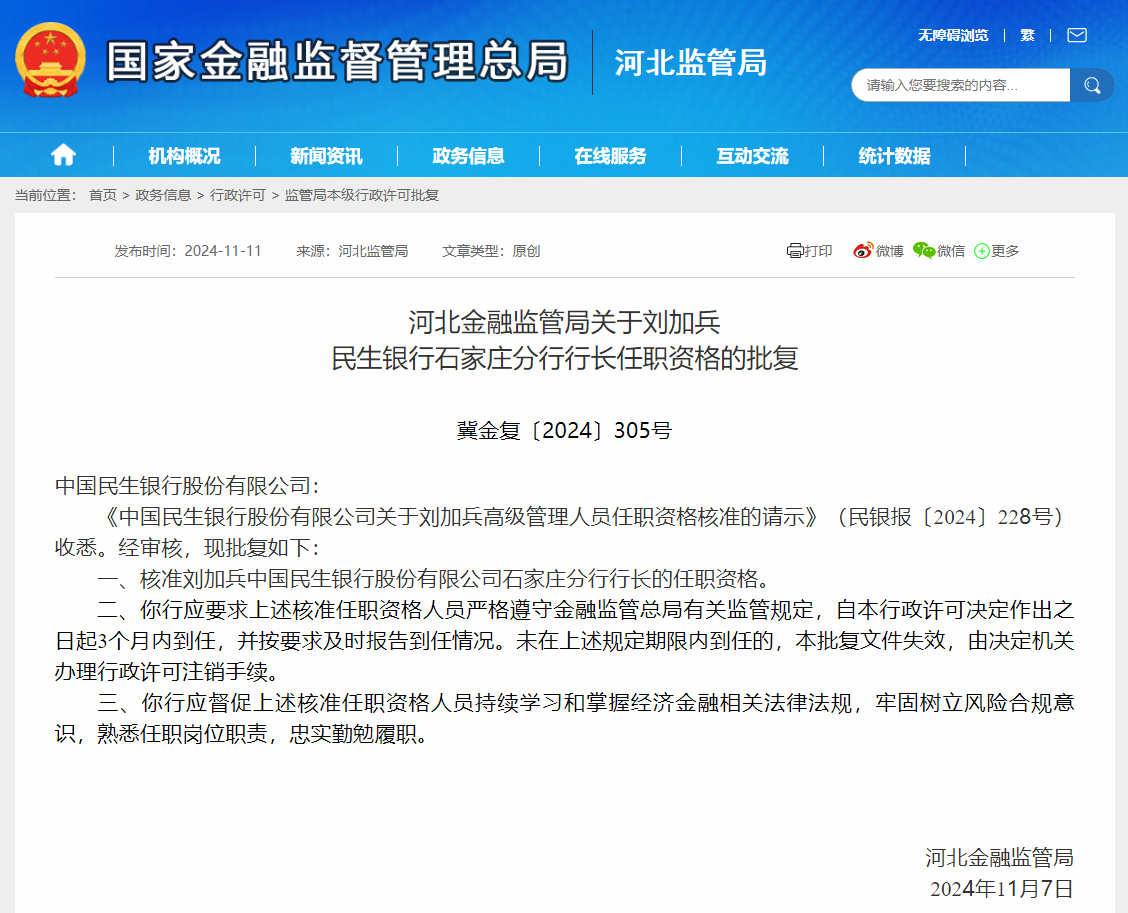1128x913 pixels.
Task: Click document number 冀金复〔2024〕305号
Action: click(564, 430)
